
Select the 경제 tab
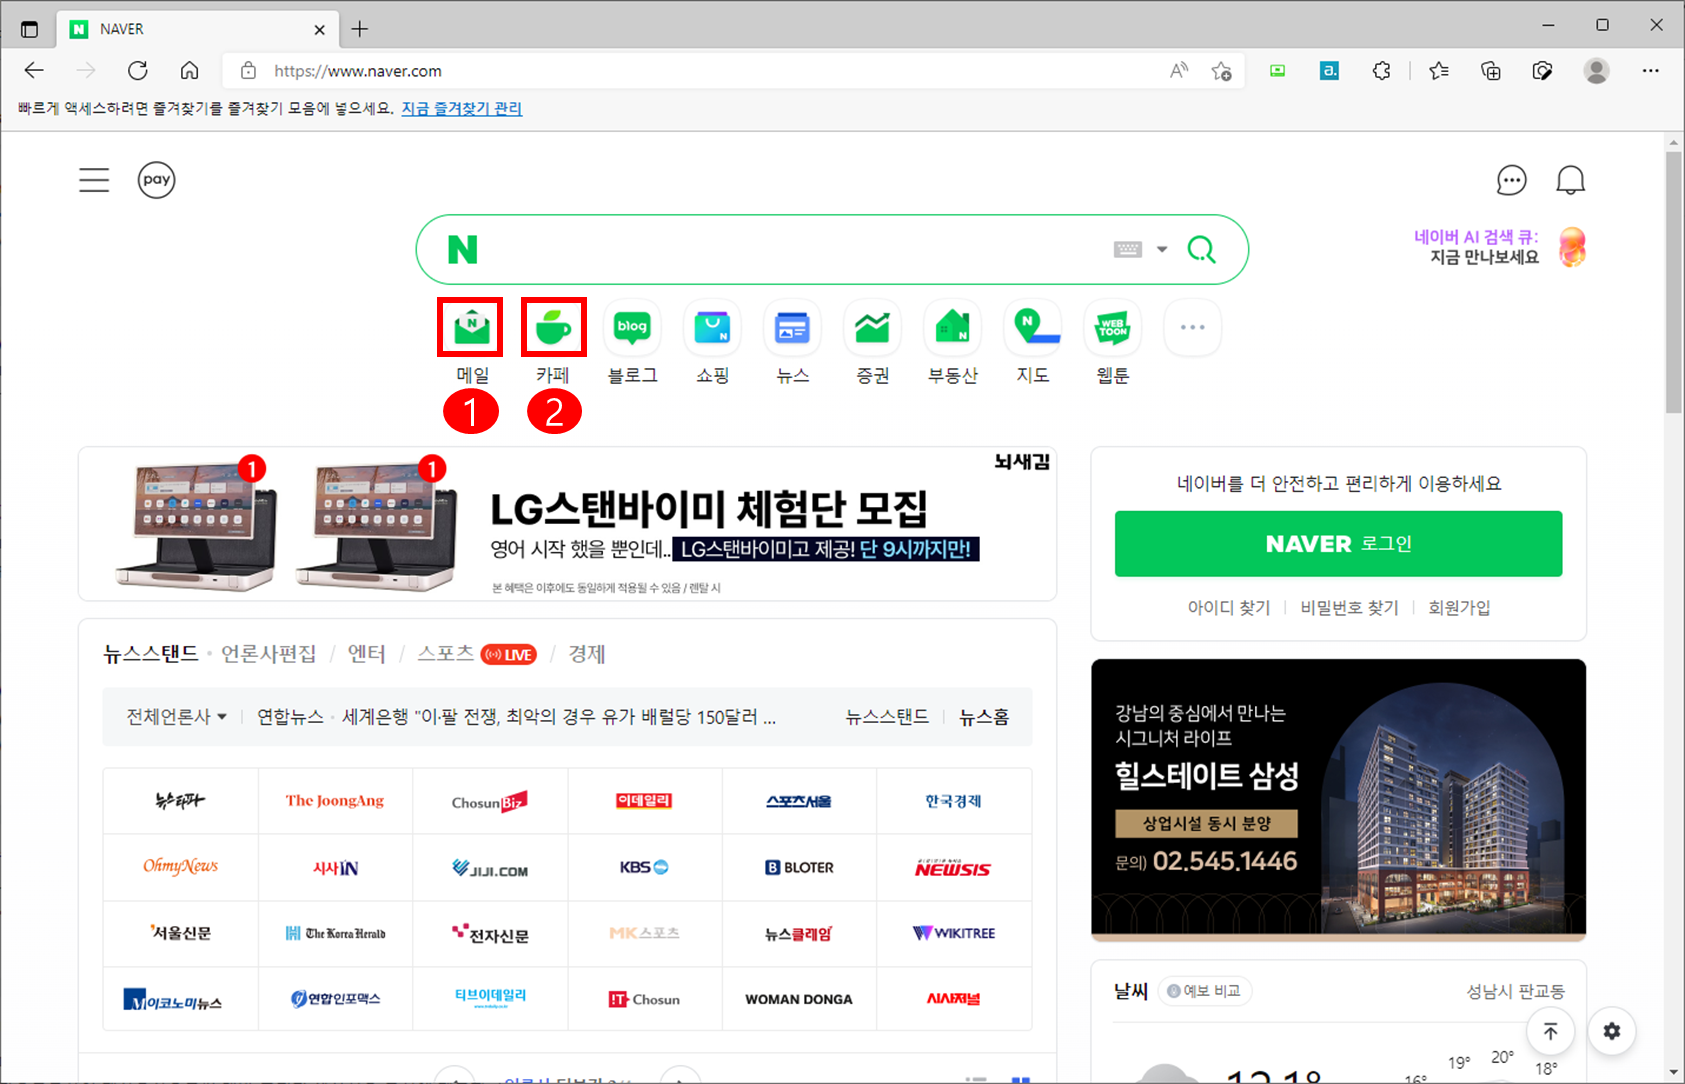tap(587, 654)
